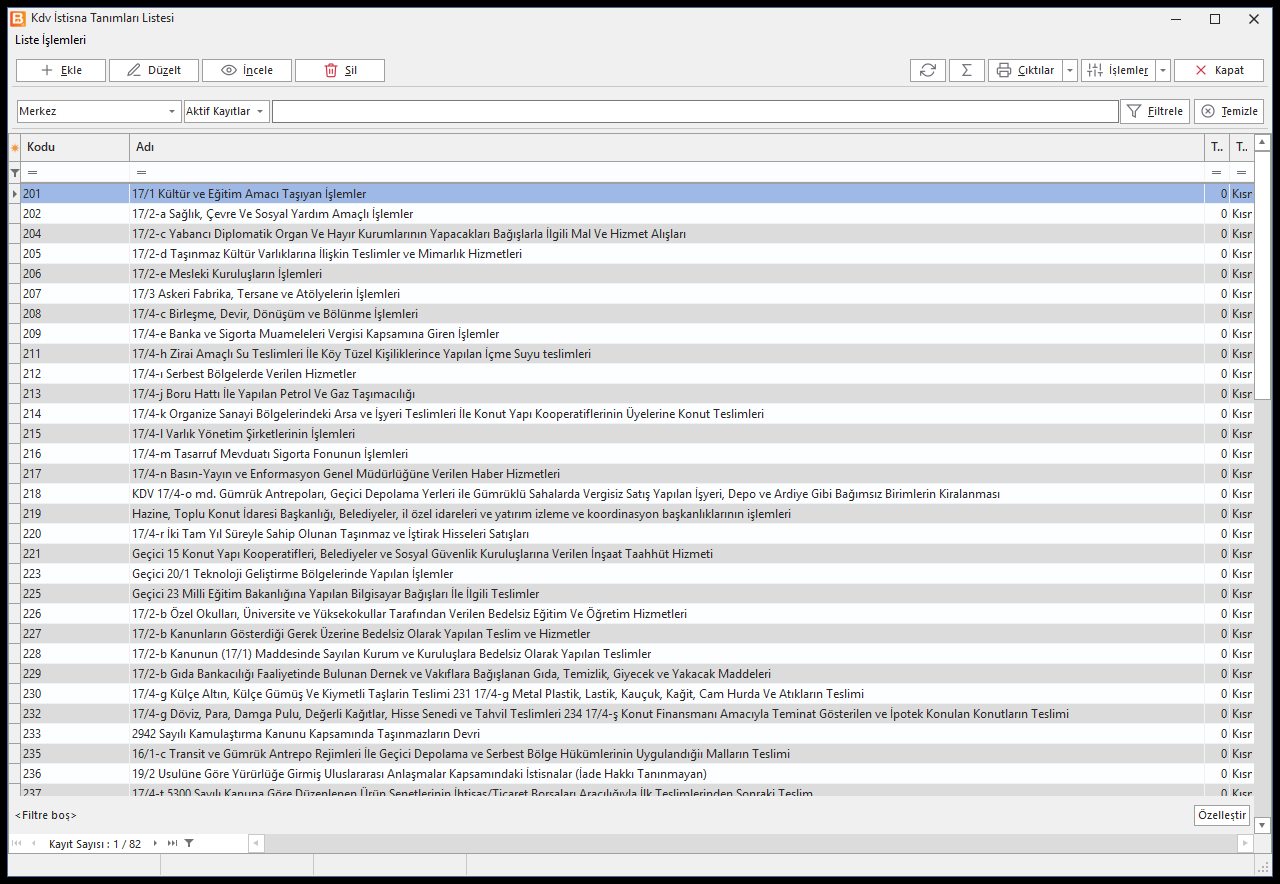The height and width of the screenshot is (884, 1280).
Task: Click the Çıktılar printer button
Action: click(x=1025, y=70)
